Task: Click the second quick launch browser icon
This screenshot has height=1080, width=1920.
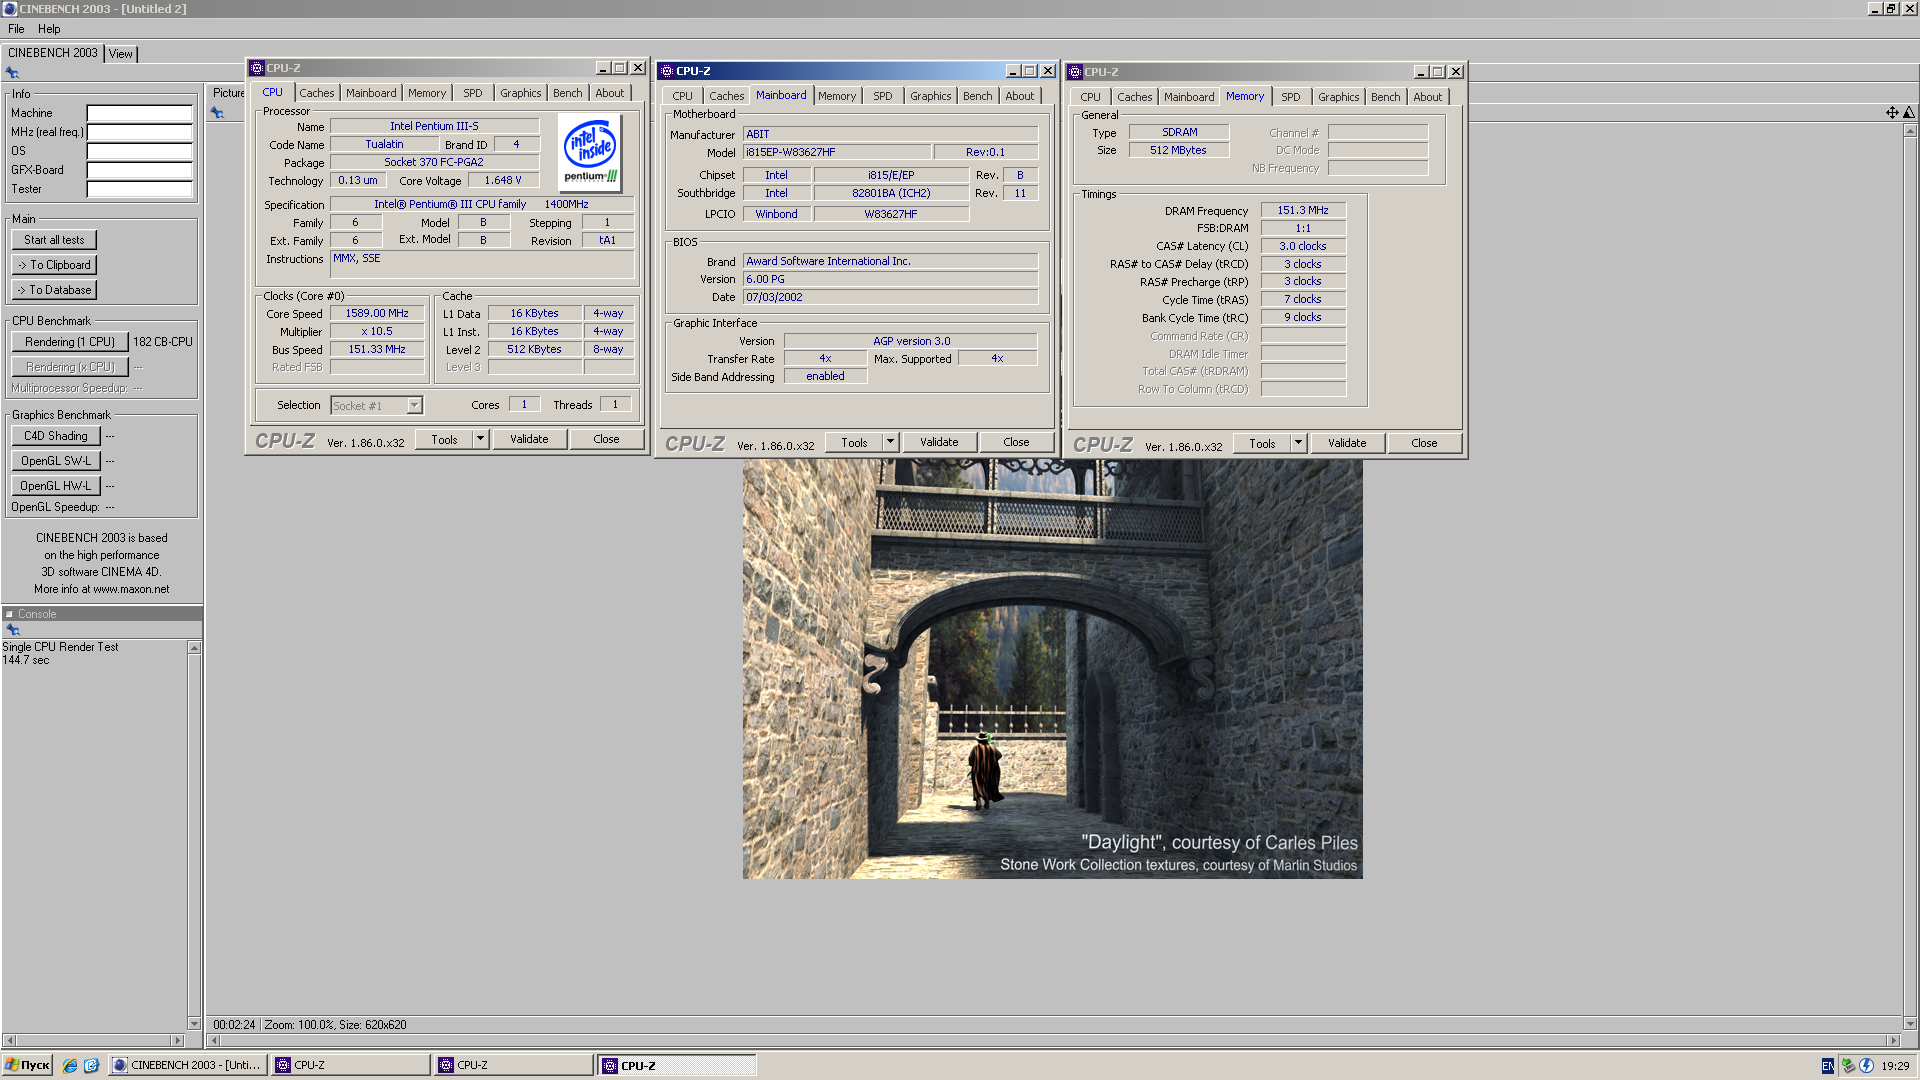Action: pyautogui.click(x=91, y=1066)
